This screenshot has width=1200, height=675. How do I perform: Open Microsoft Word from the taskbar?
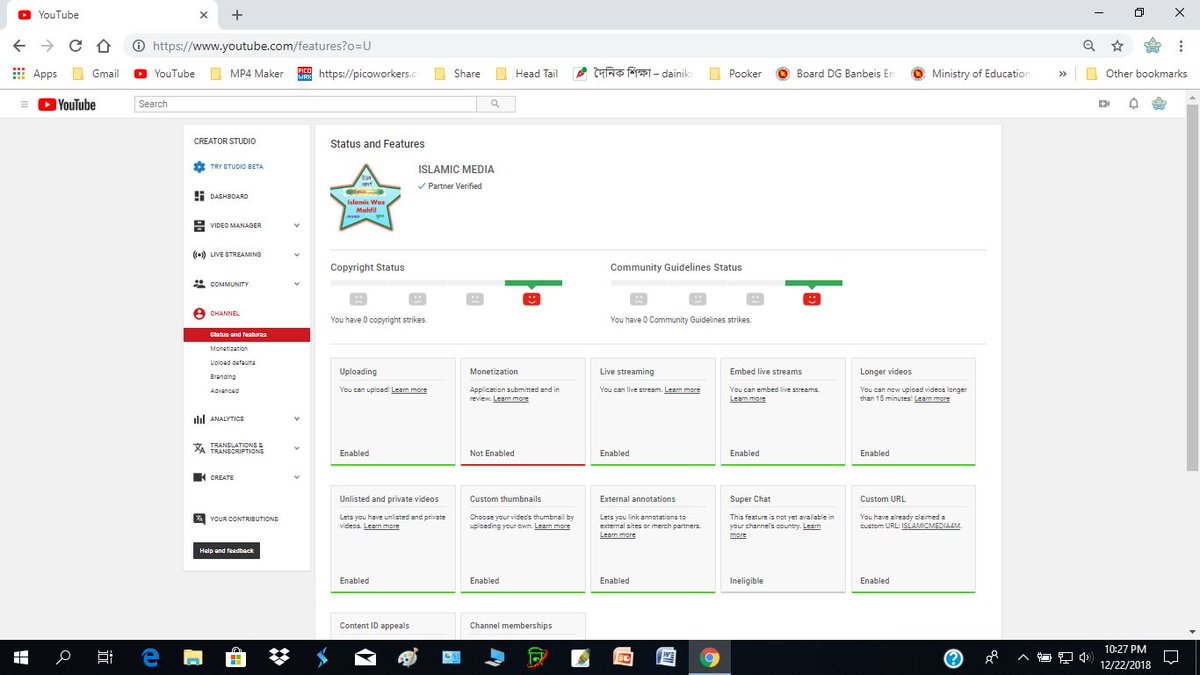tap(666, 657)
